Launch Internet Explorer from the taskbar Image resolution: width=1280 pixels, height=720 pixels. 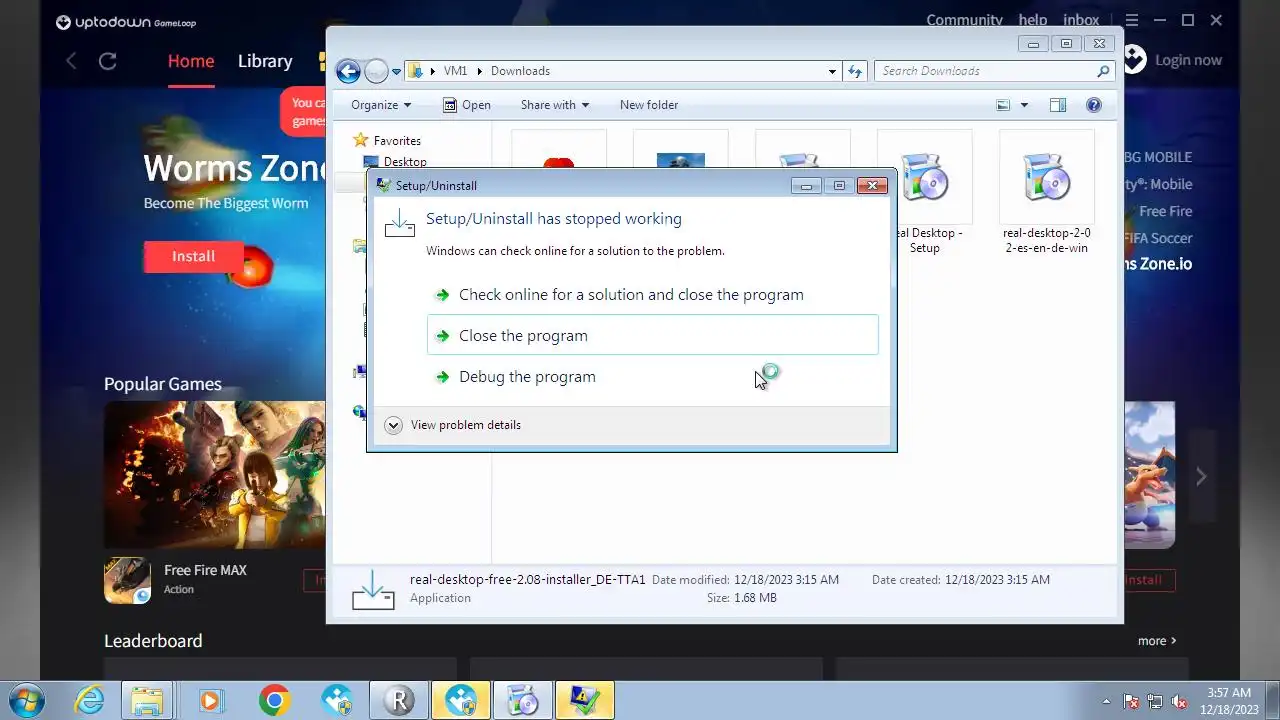point(89,700)
